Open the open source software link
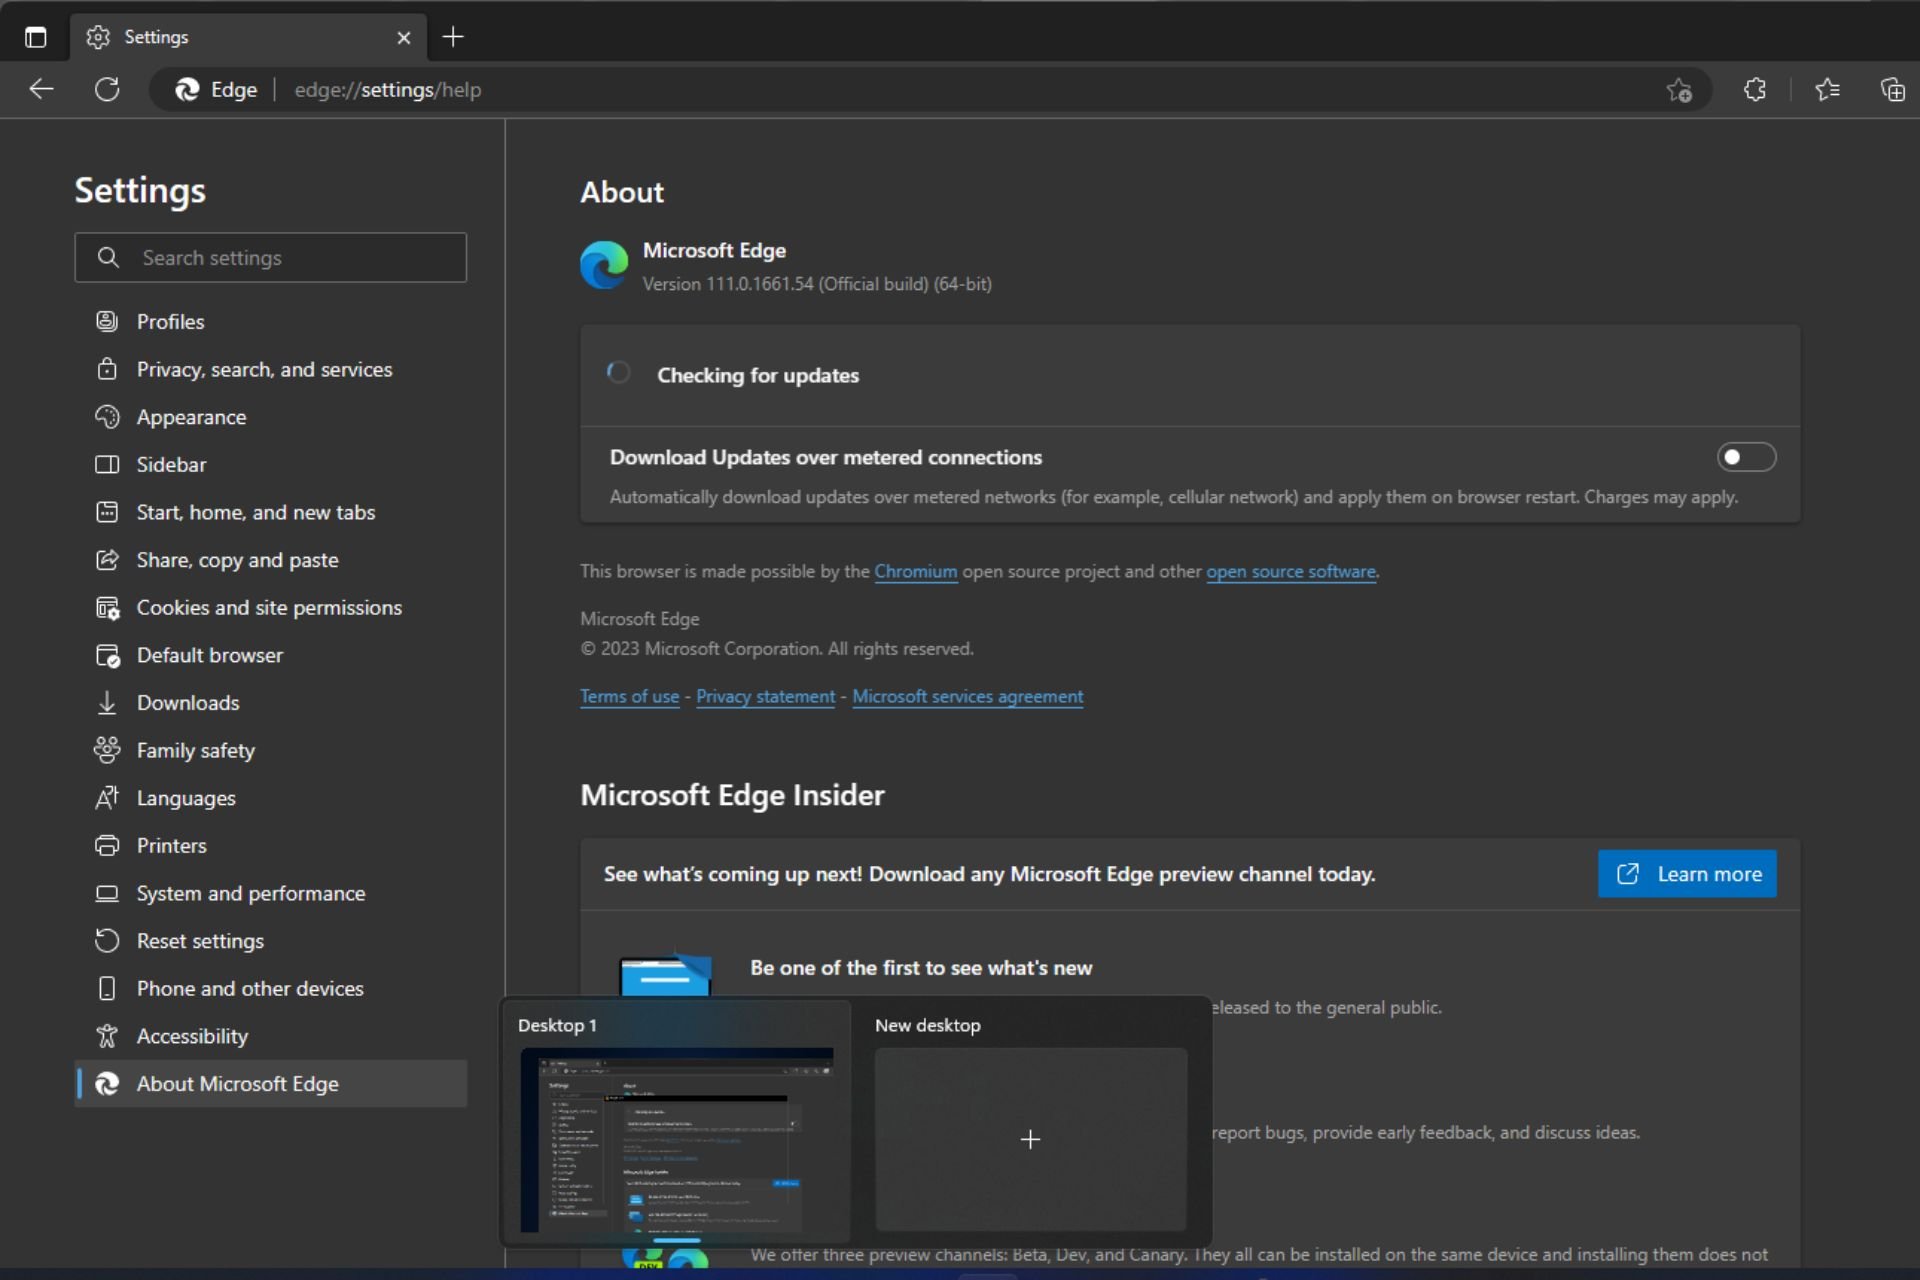This screenshot has width=1920, height=1280. (1290, 572)
